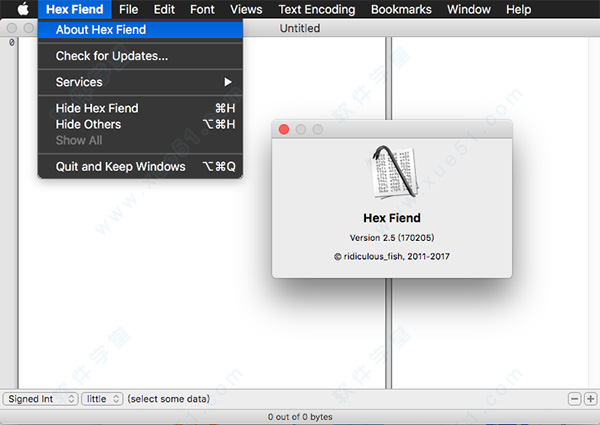Click the Hex Fiend menu bar title
The image size is (600, 425).
[75, 9]
